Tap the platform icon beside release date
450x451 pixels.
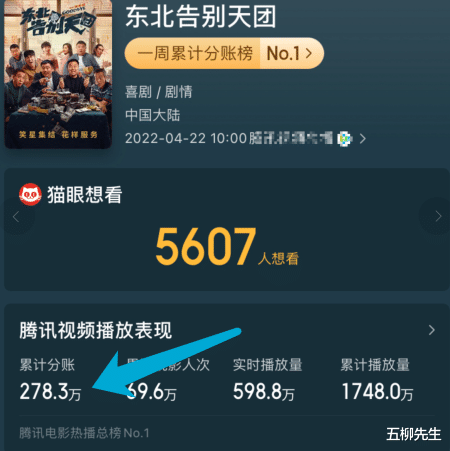pyautogui.click(x=345, y=138)
